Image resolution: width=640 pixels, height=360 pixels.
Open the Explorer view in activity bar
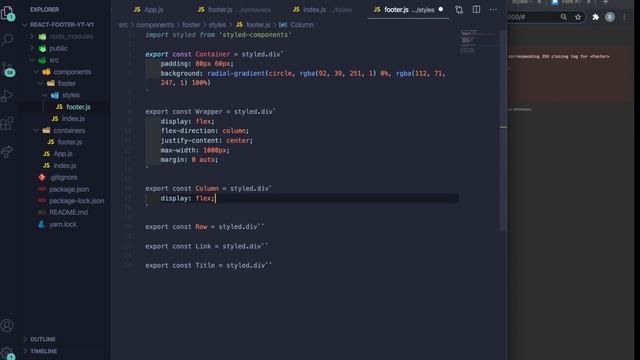tap(7, 13)
